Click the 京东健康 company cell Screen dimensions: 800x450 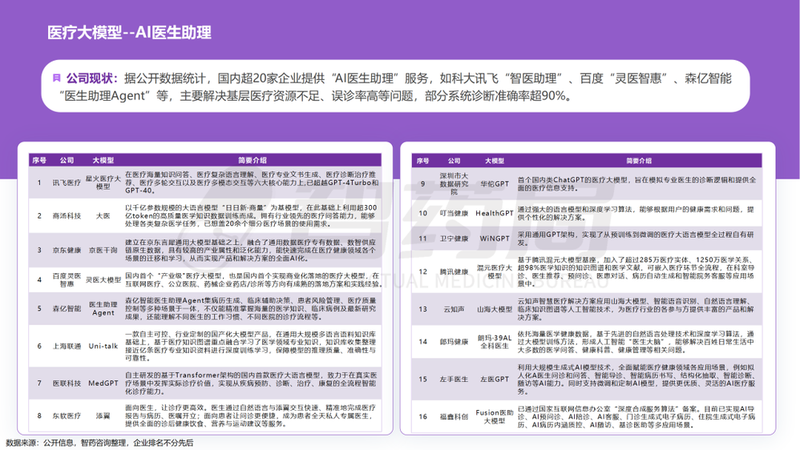[x=66, y=250]
